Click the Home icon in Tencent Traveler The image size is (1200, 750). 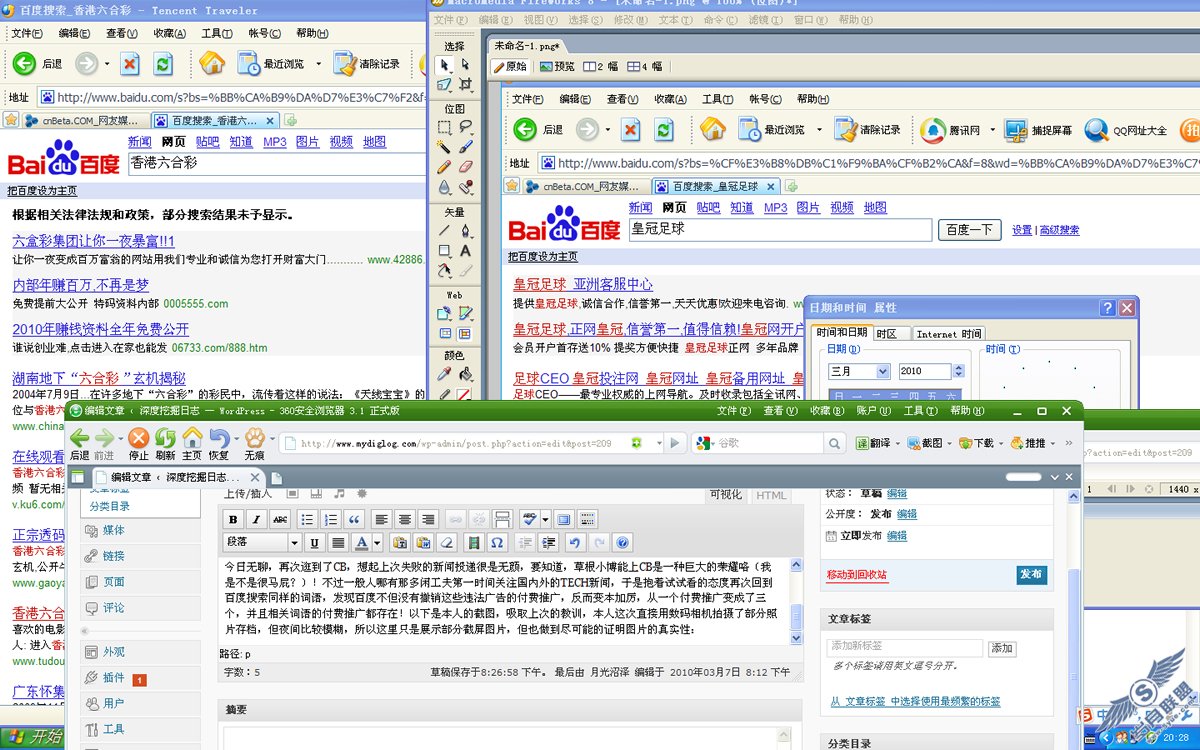click(212, 64)
